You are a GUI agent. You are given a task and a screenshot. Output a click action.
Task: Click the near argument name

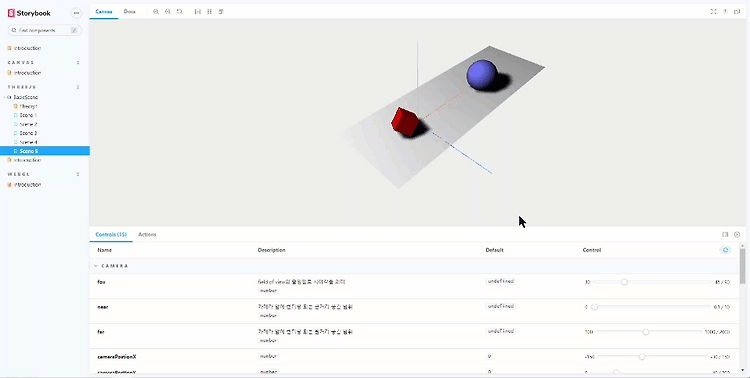103,307
